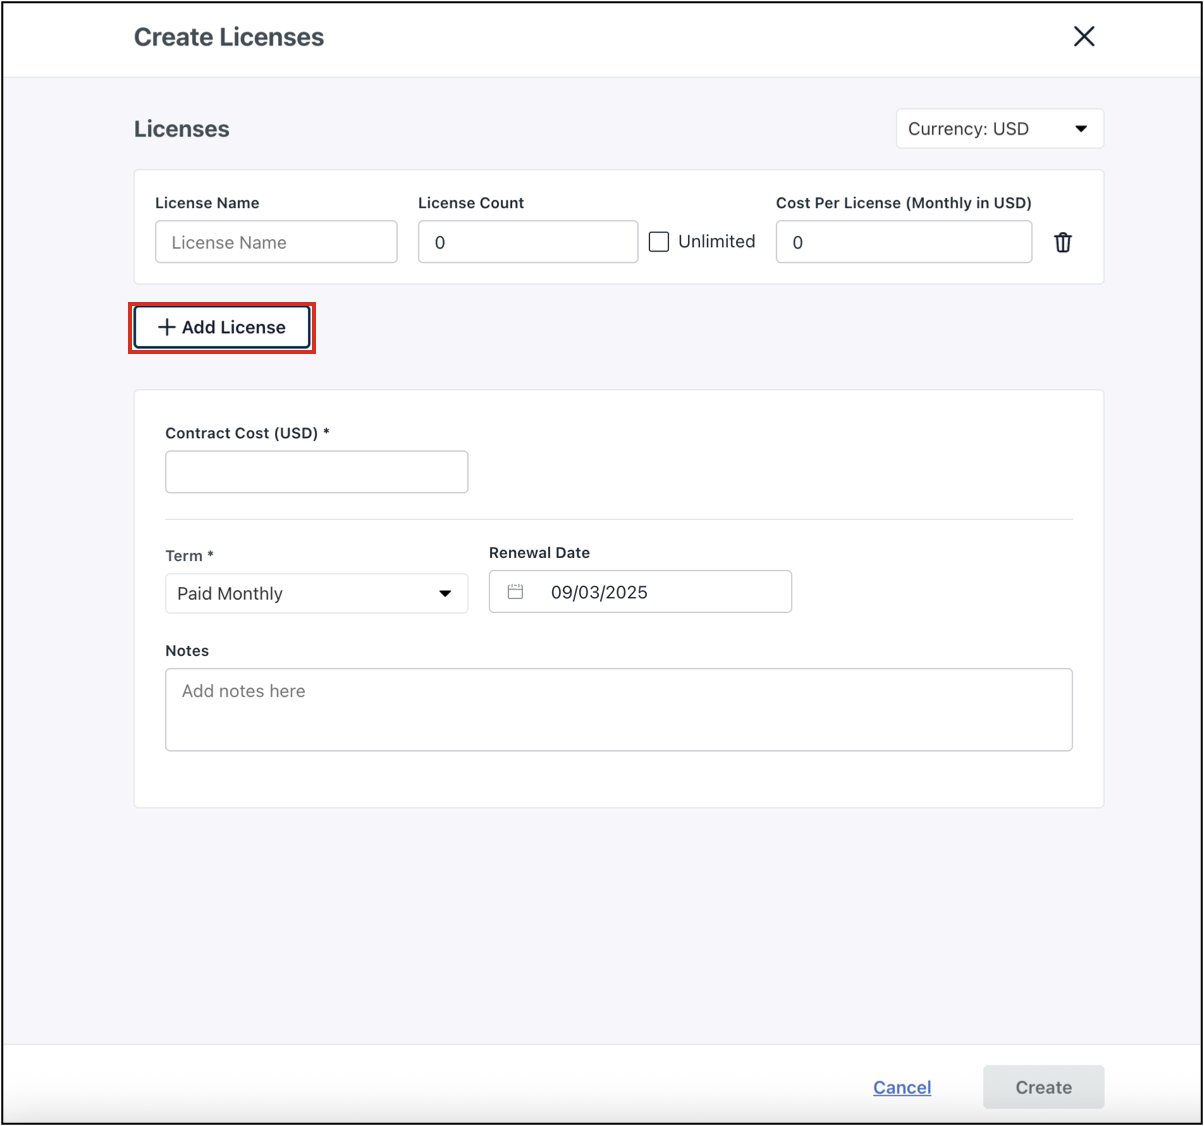Click the plus icon on Add License
1204x1126 pixels.
166,327
